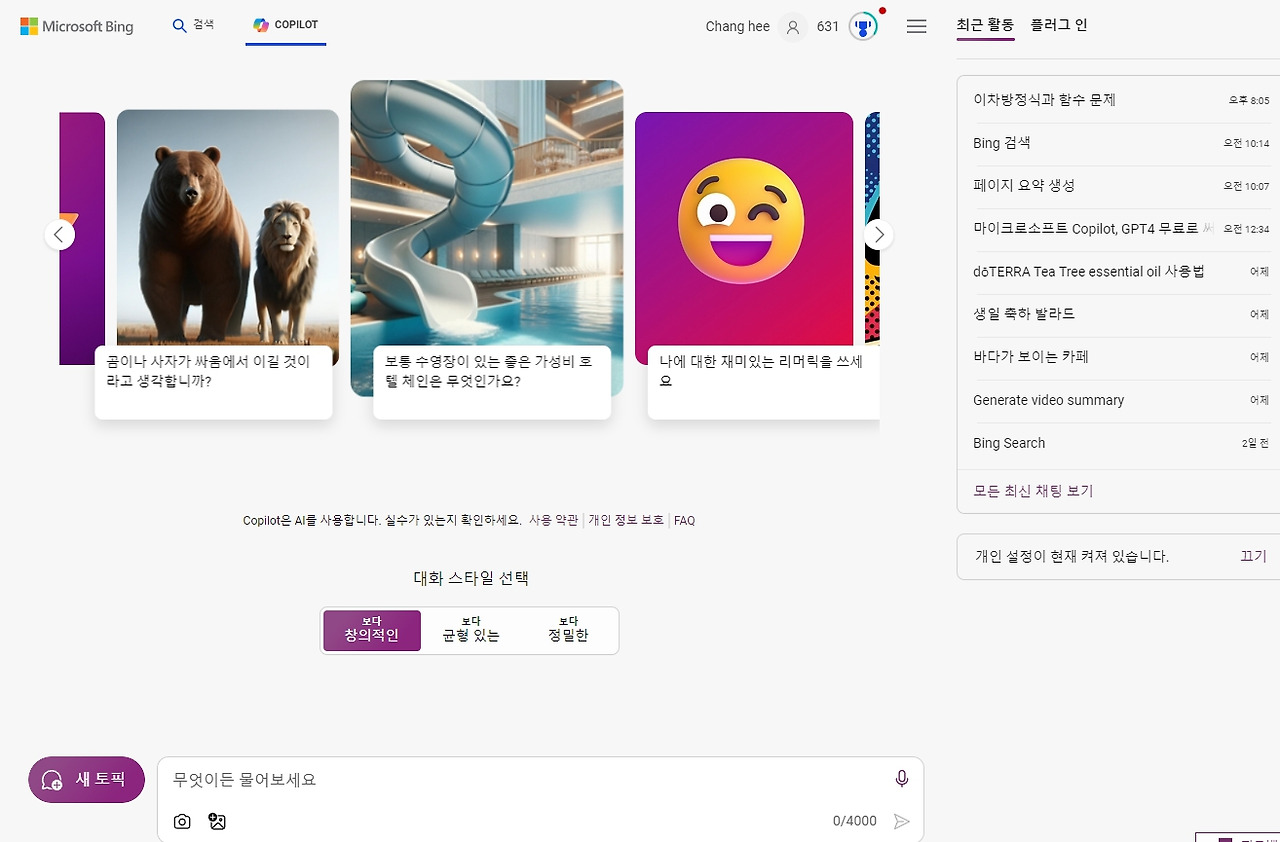The image size is (1280, 842).
Task: View the 631 rewards points
Action: pos(828,26)
